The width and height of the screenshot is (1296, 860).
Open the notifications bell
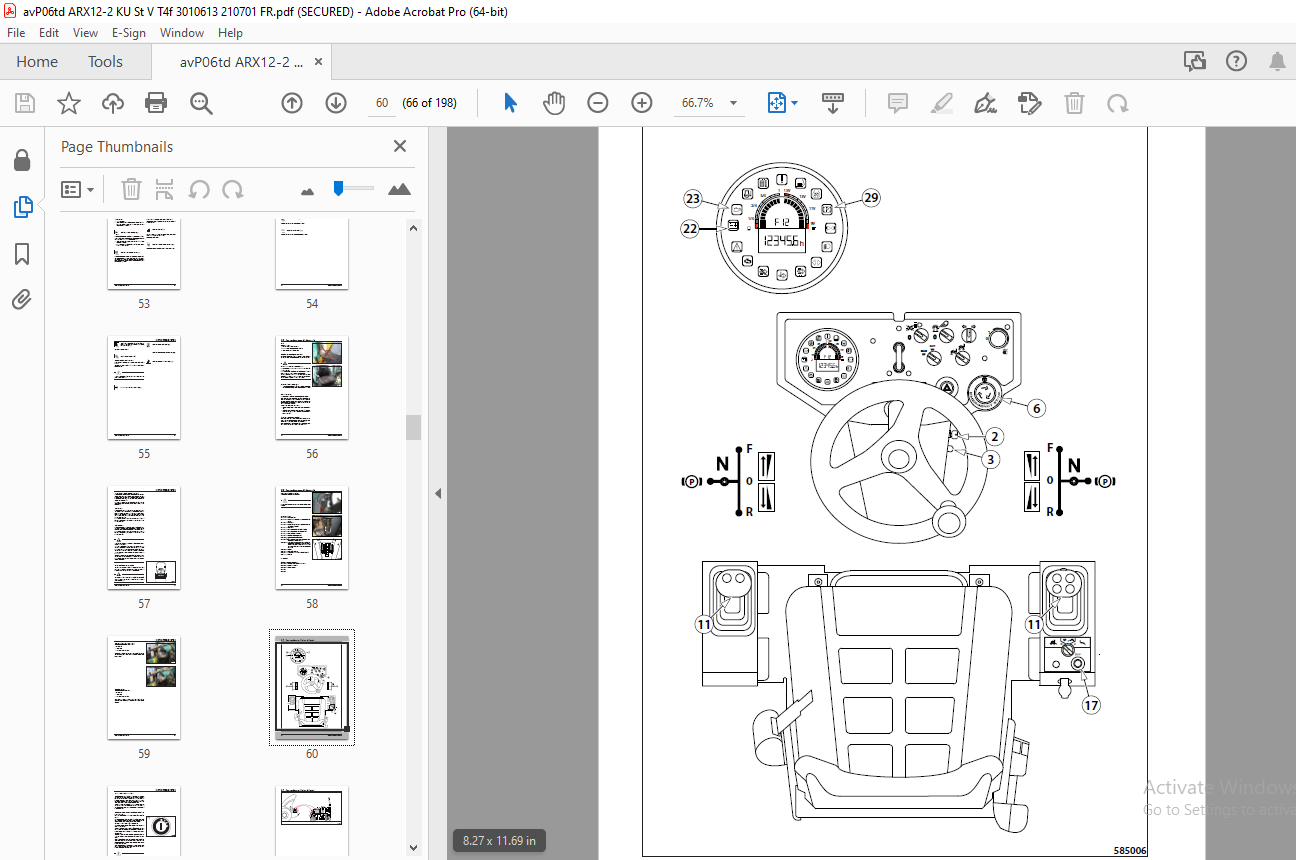1277,62
